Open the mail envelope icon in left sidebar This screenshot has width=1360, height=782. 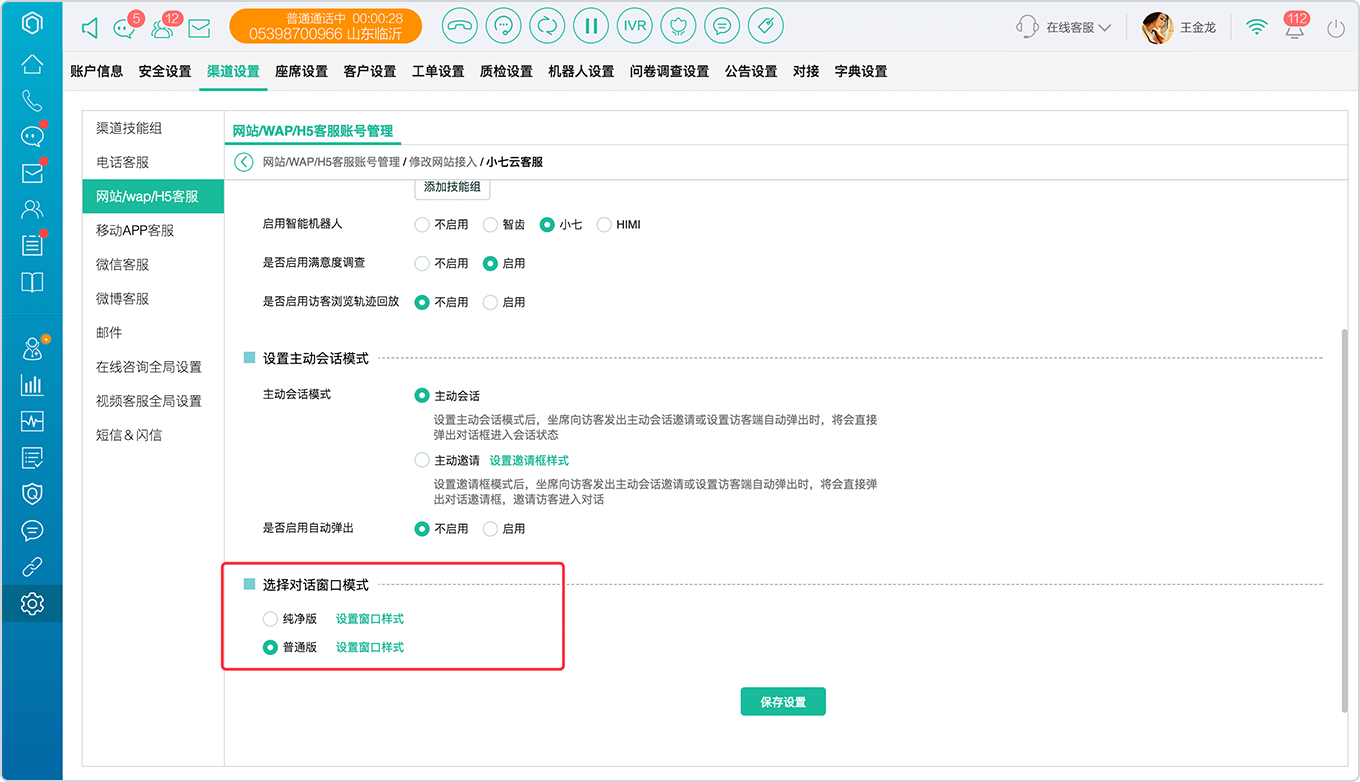[x=32, y=173]
